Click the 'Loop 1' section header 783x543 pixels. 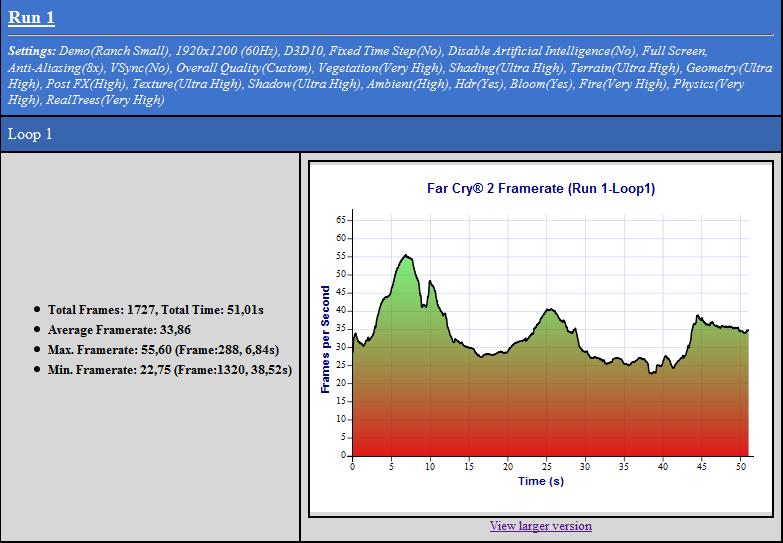click(391, 134)
